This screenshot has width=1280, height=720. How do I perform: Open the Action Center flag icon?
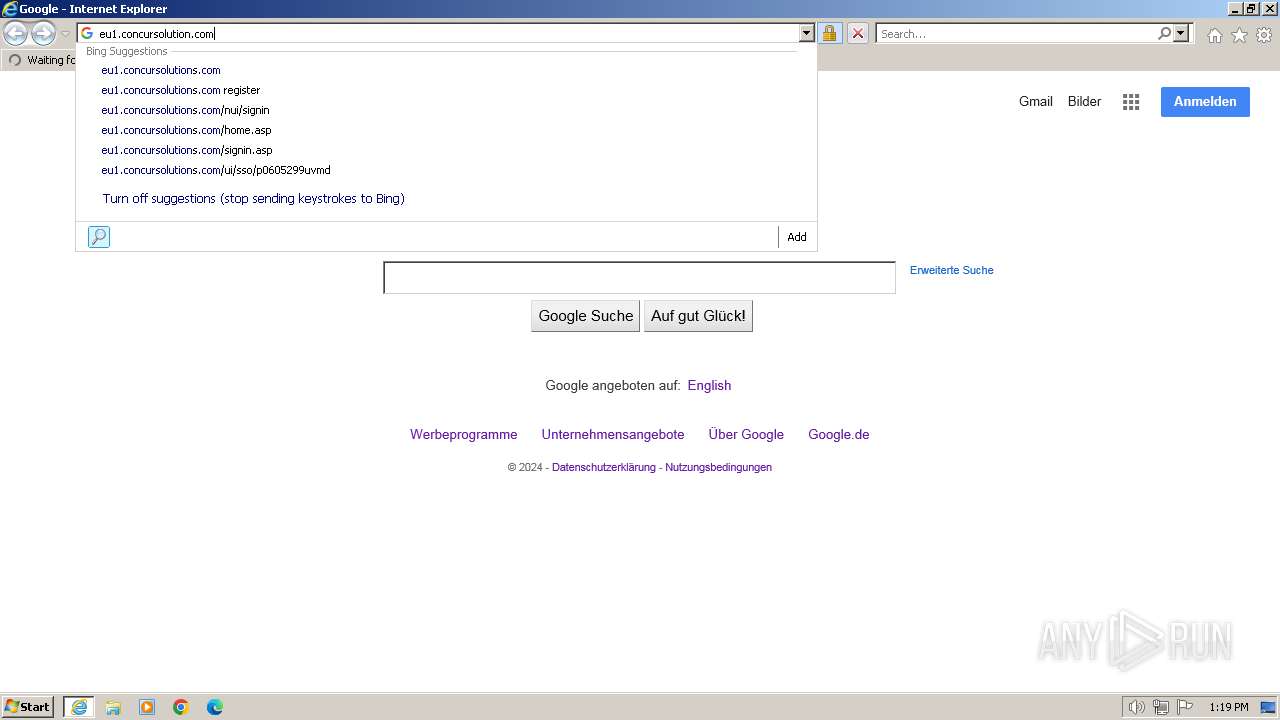(1185, 707)
